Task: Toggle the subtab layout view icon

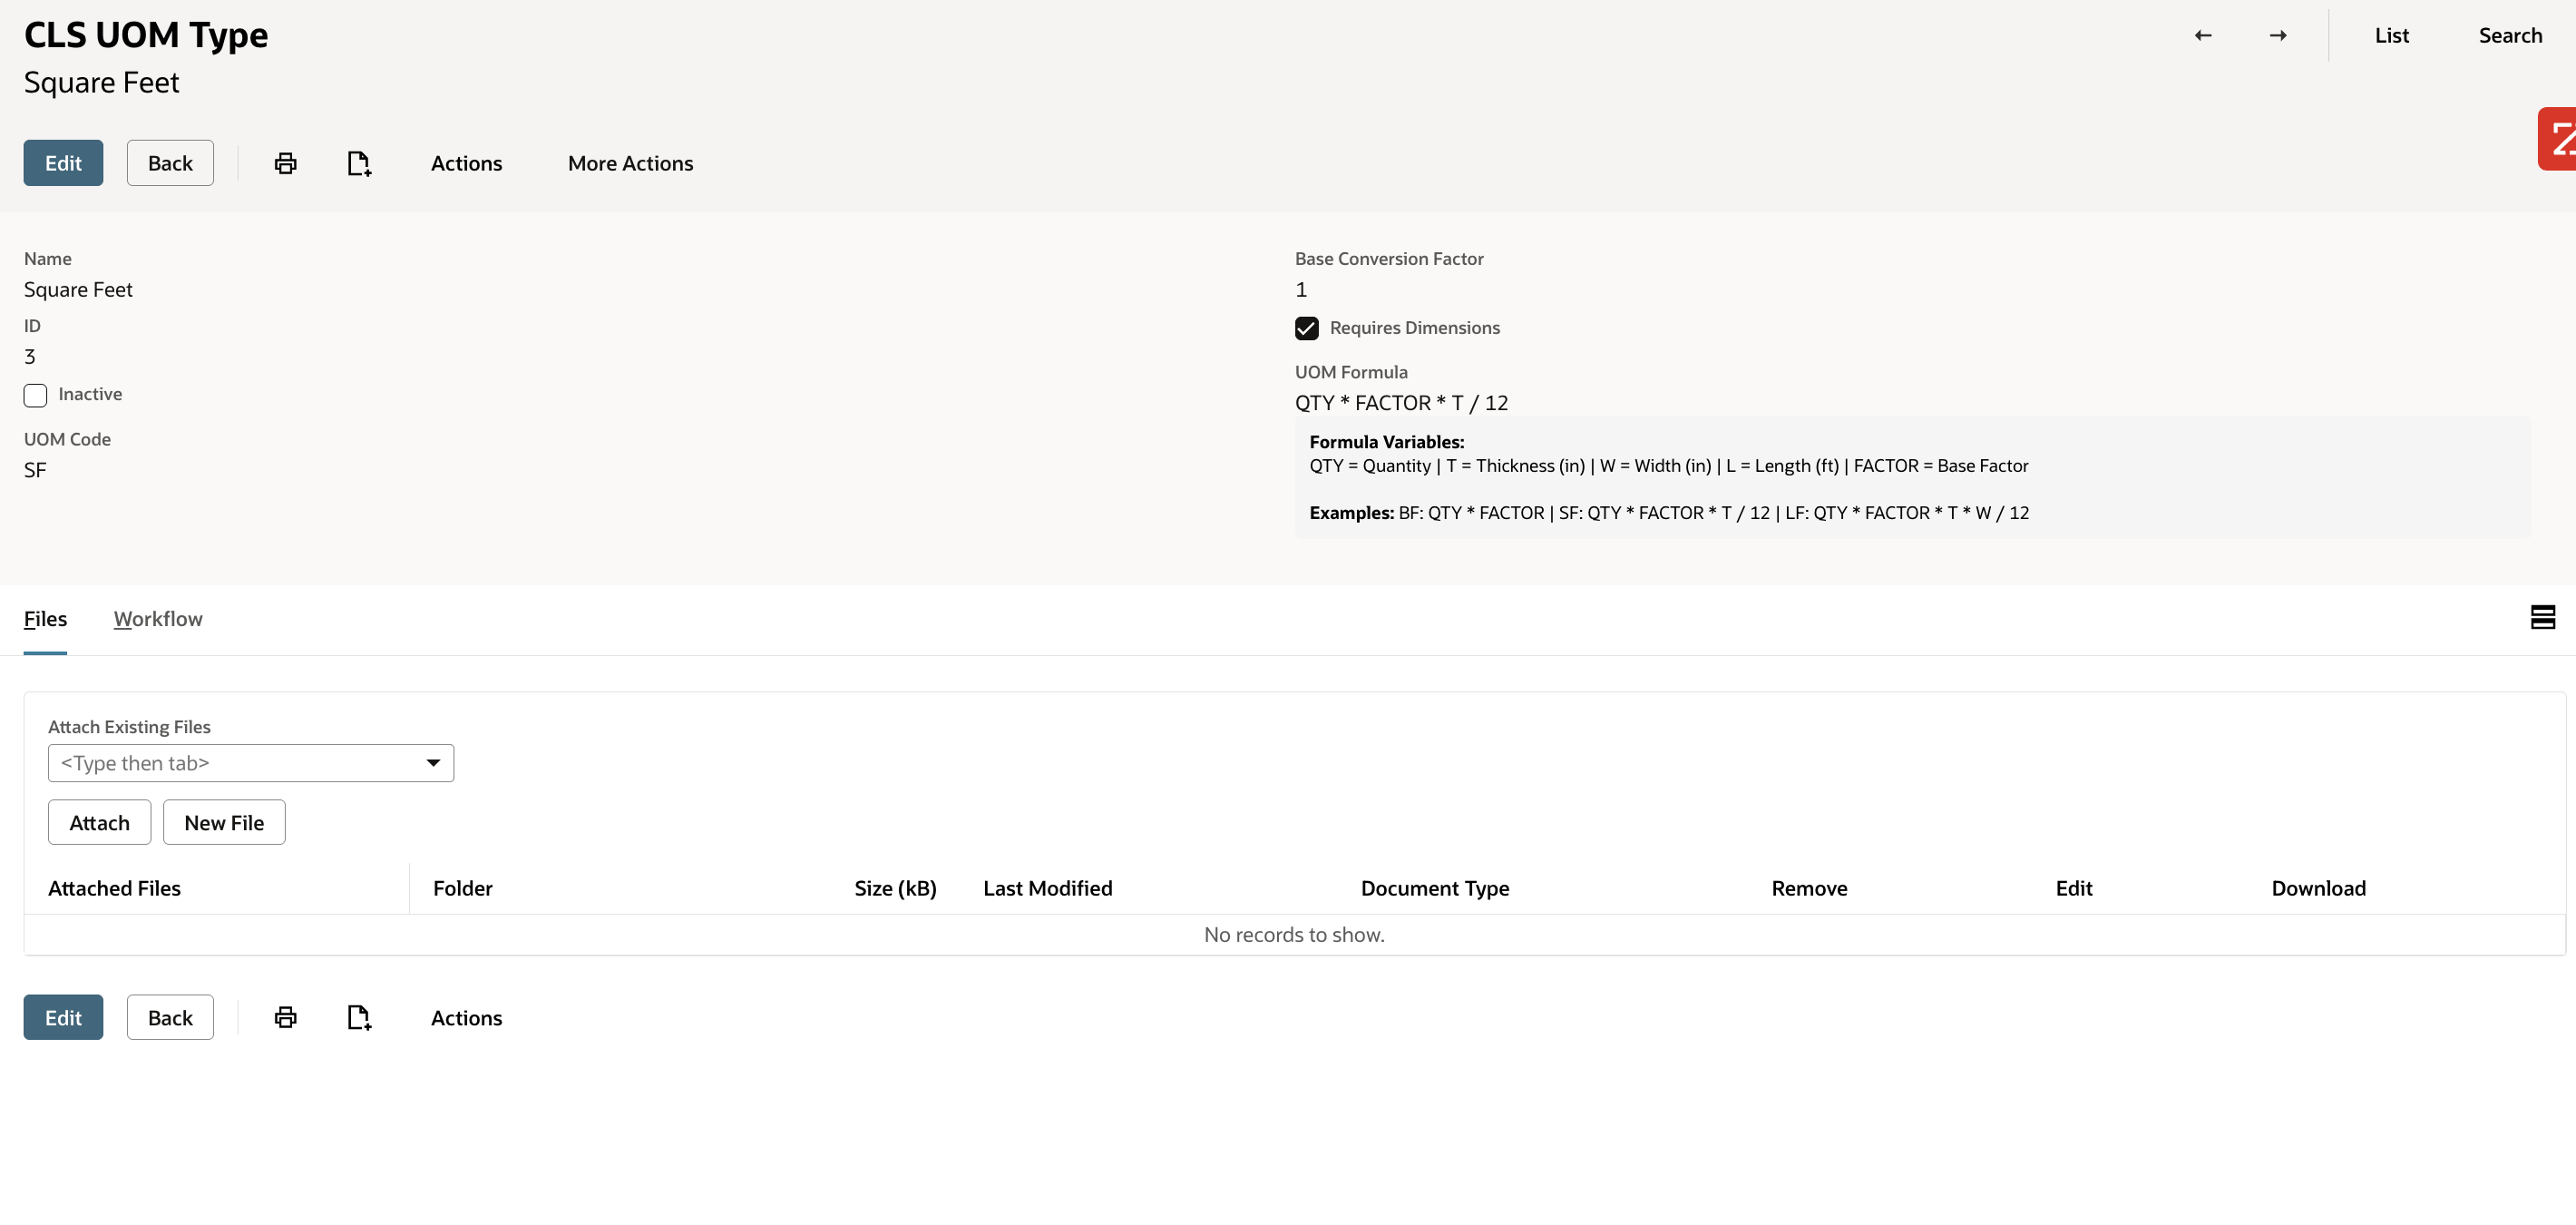Action: pyautogui.click(x=2542, y=617)
